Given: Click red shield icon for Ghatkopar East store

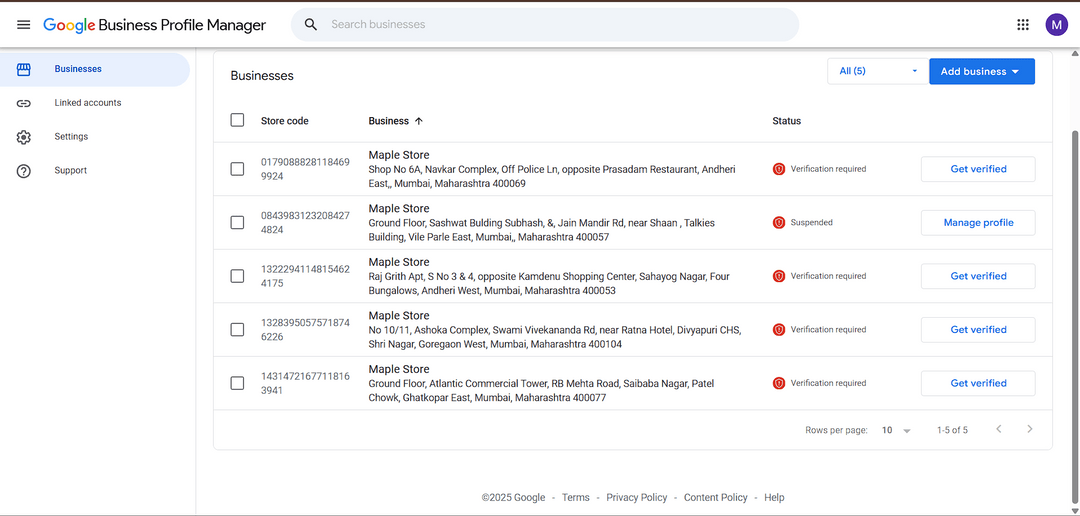Looking at the screenshot, I should point(779,383).
